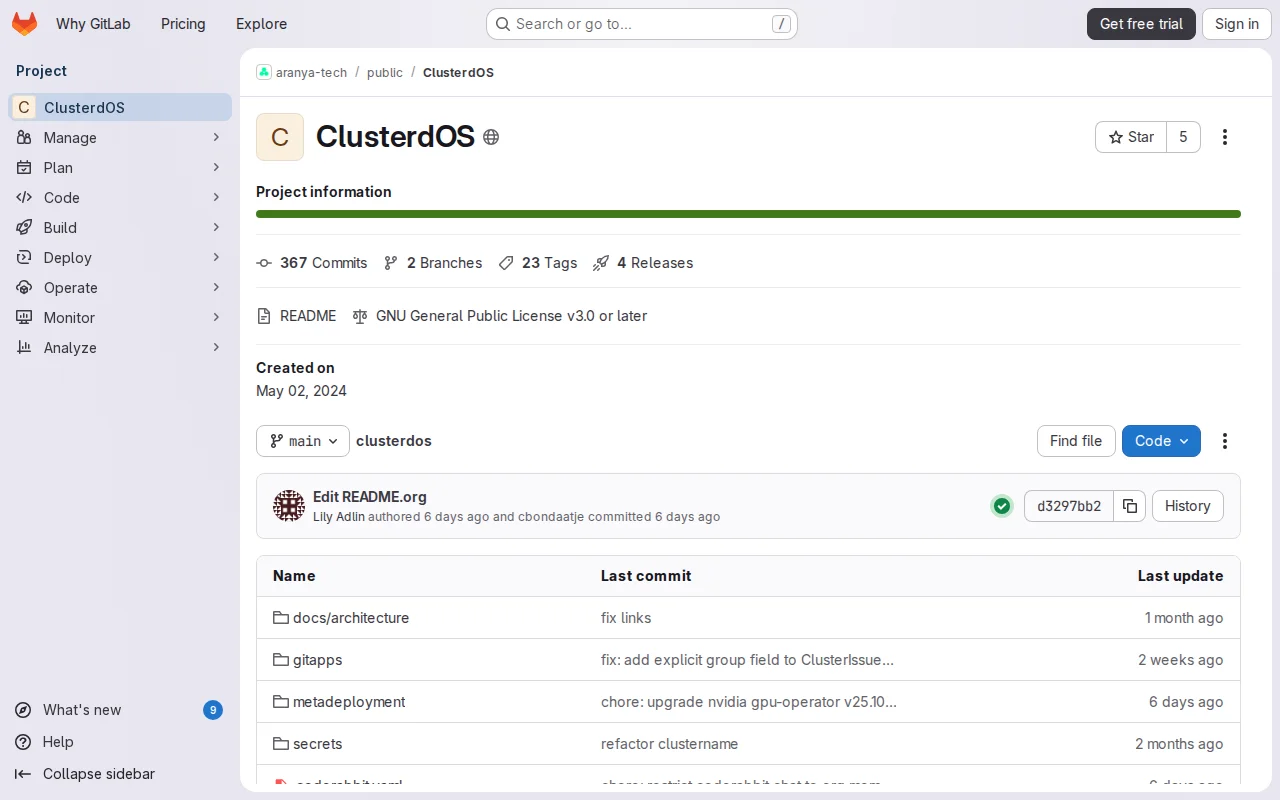View the 4 Releases
Image resolution: width=1280 pixels, height=800 pixels.
[643, 263]
